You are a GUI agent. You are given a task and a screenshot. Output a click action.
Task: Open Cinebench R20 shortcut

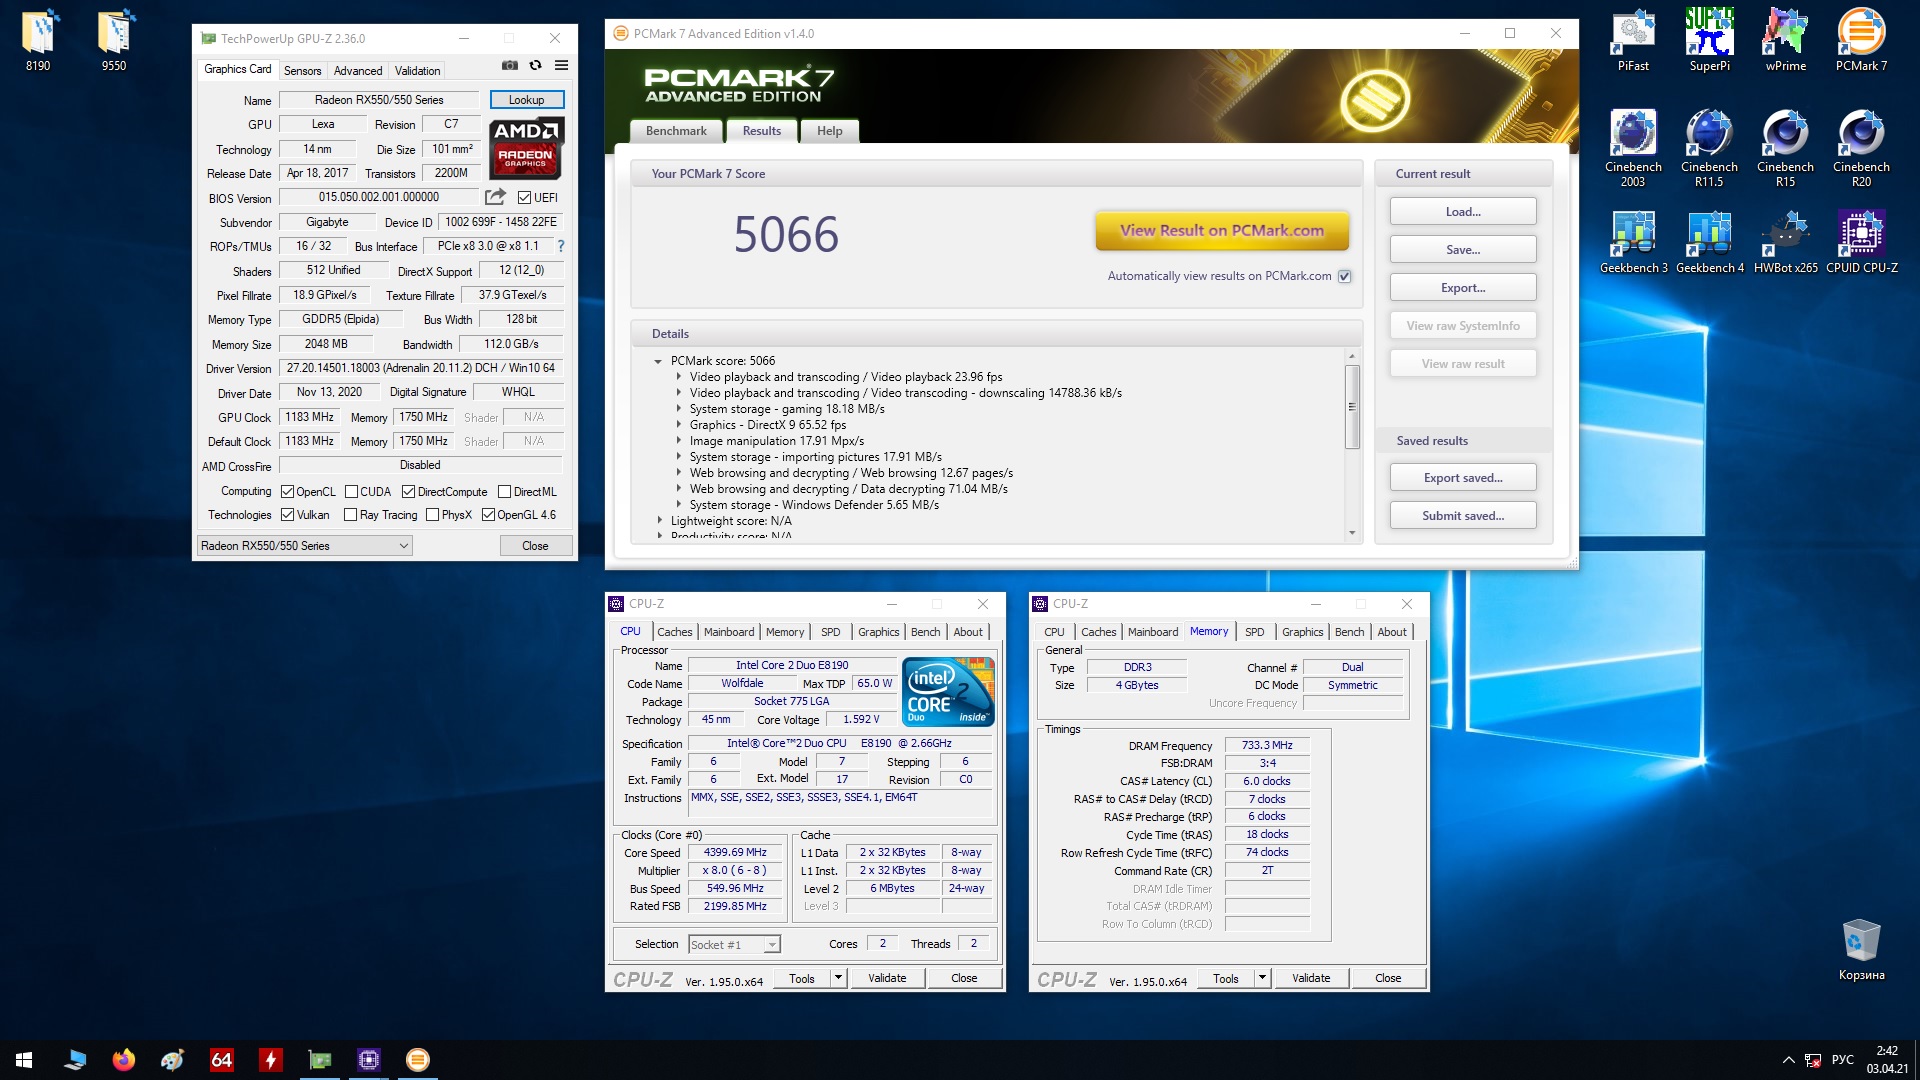(1861, 148)
